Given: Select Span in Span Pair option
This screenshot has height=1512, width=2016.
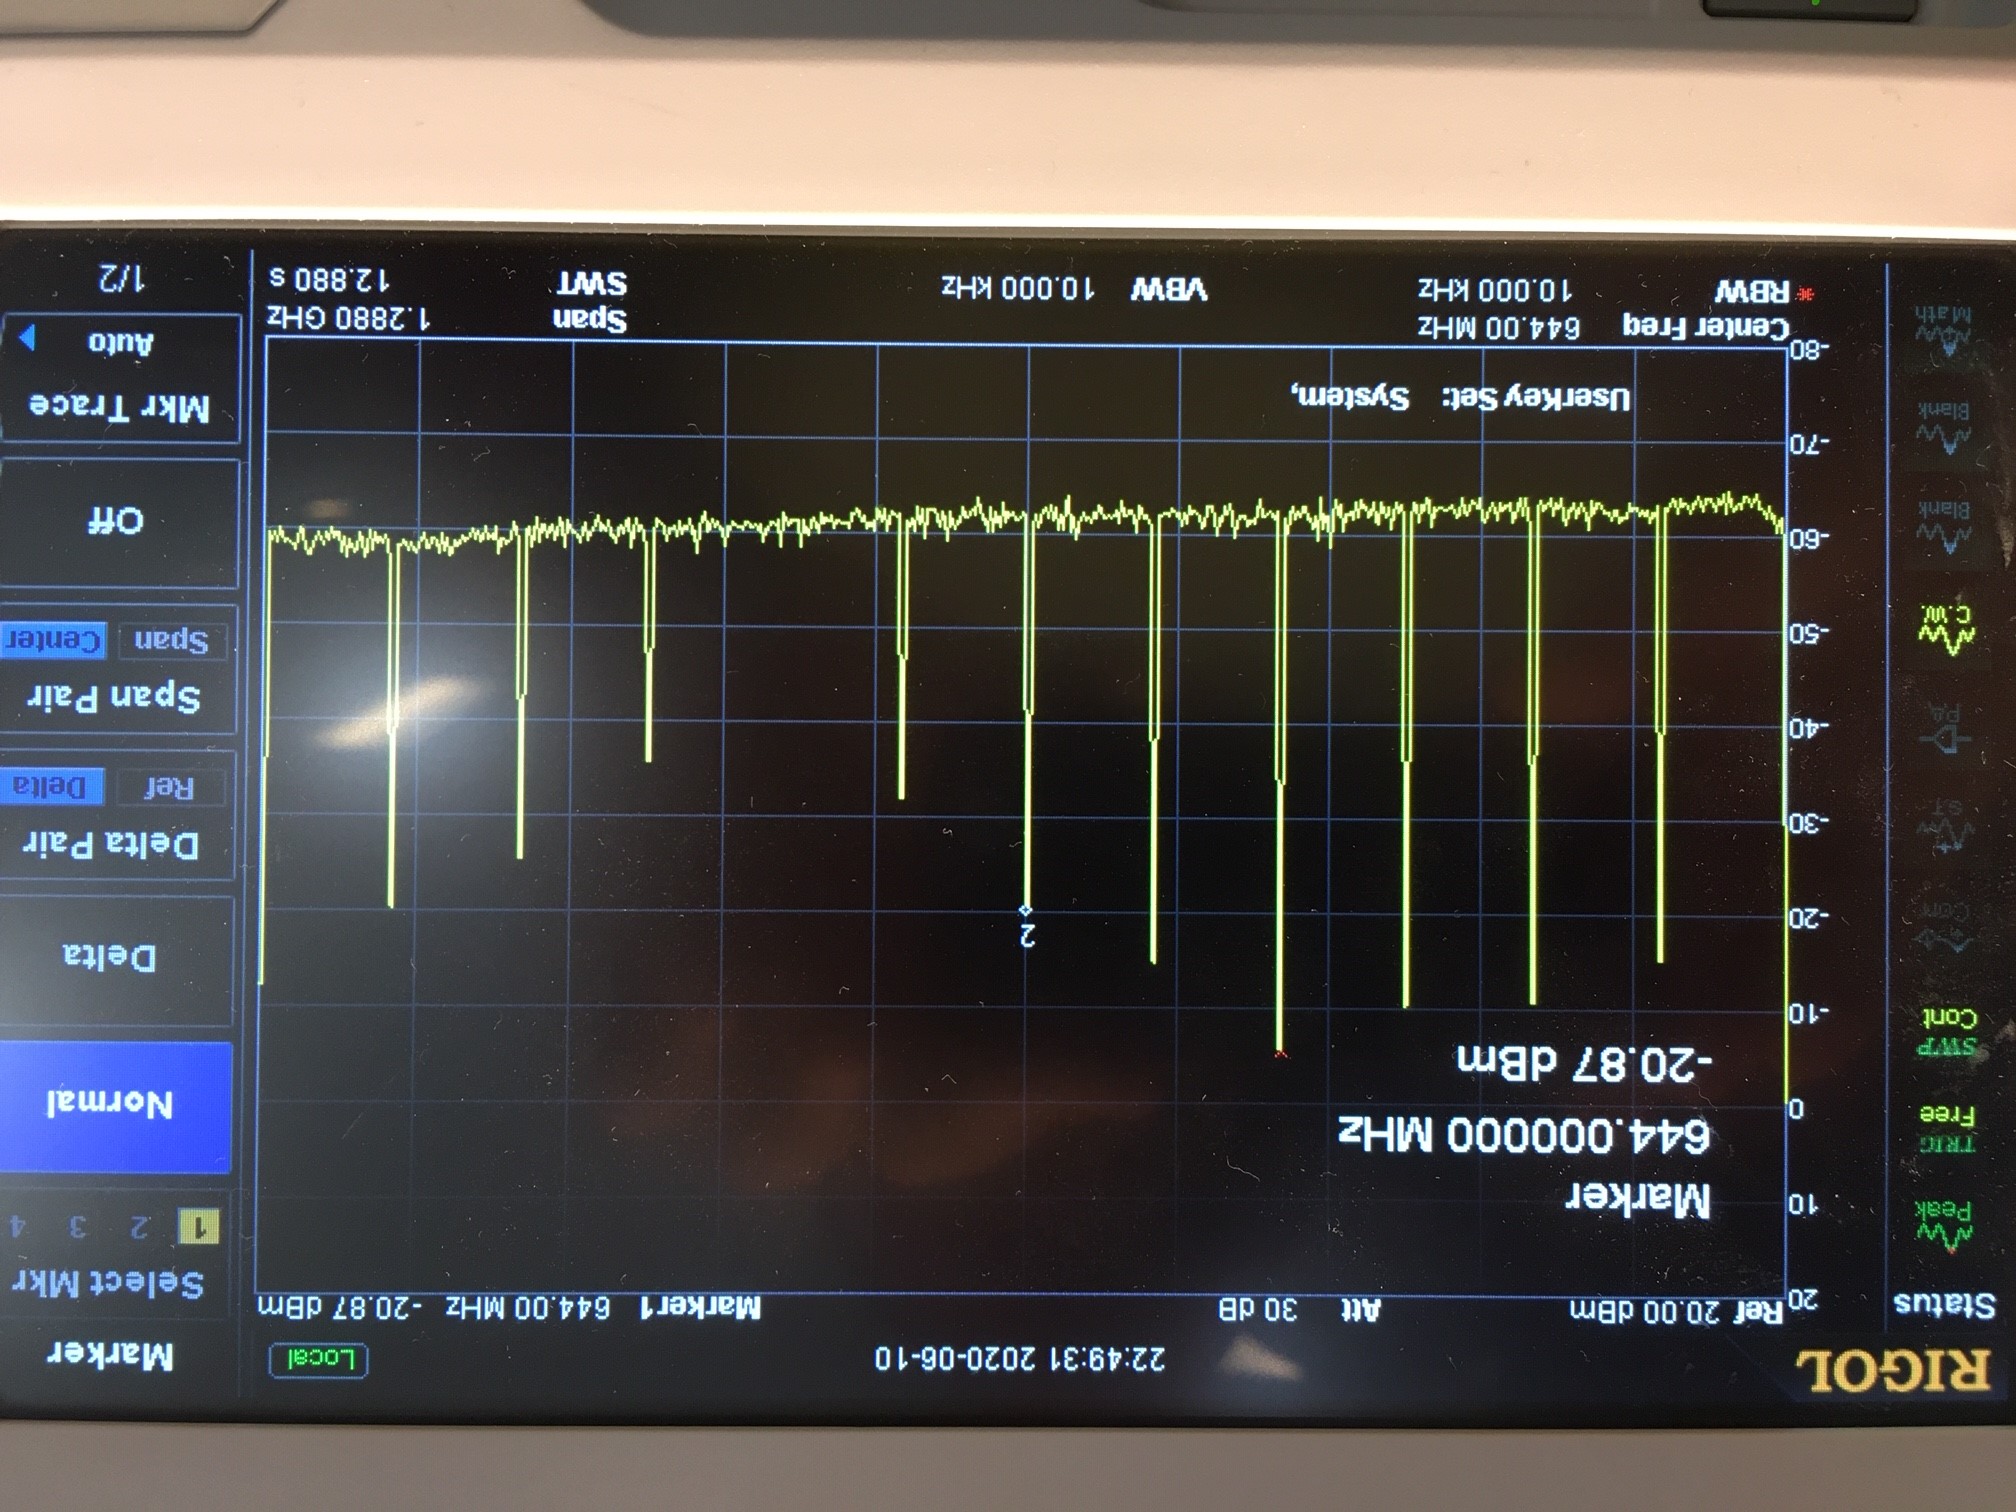Looking at the screenshot, I should [170, 641].
